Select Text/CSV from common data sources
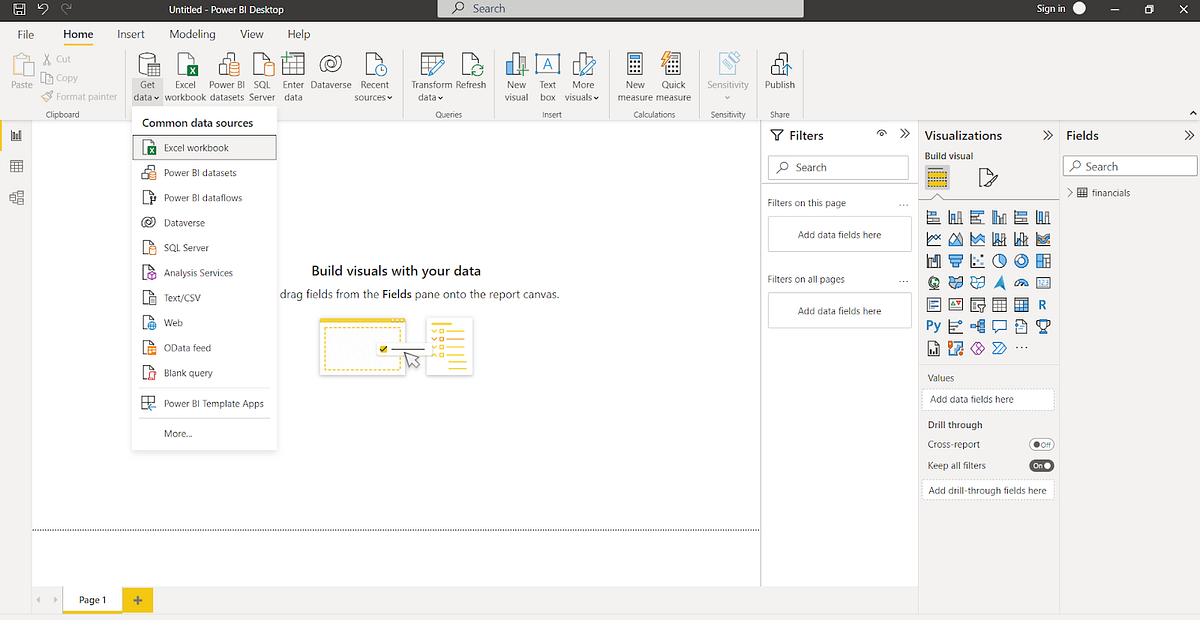The image size is (1200, 620). click(185, 297)
